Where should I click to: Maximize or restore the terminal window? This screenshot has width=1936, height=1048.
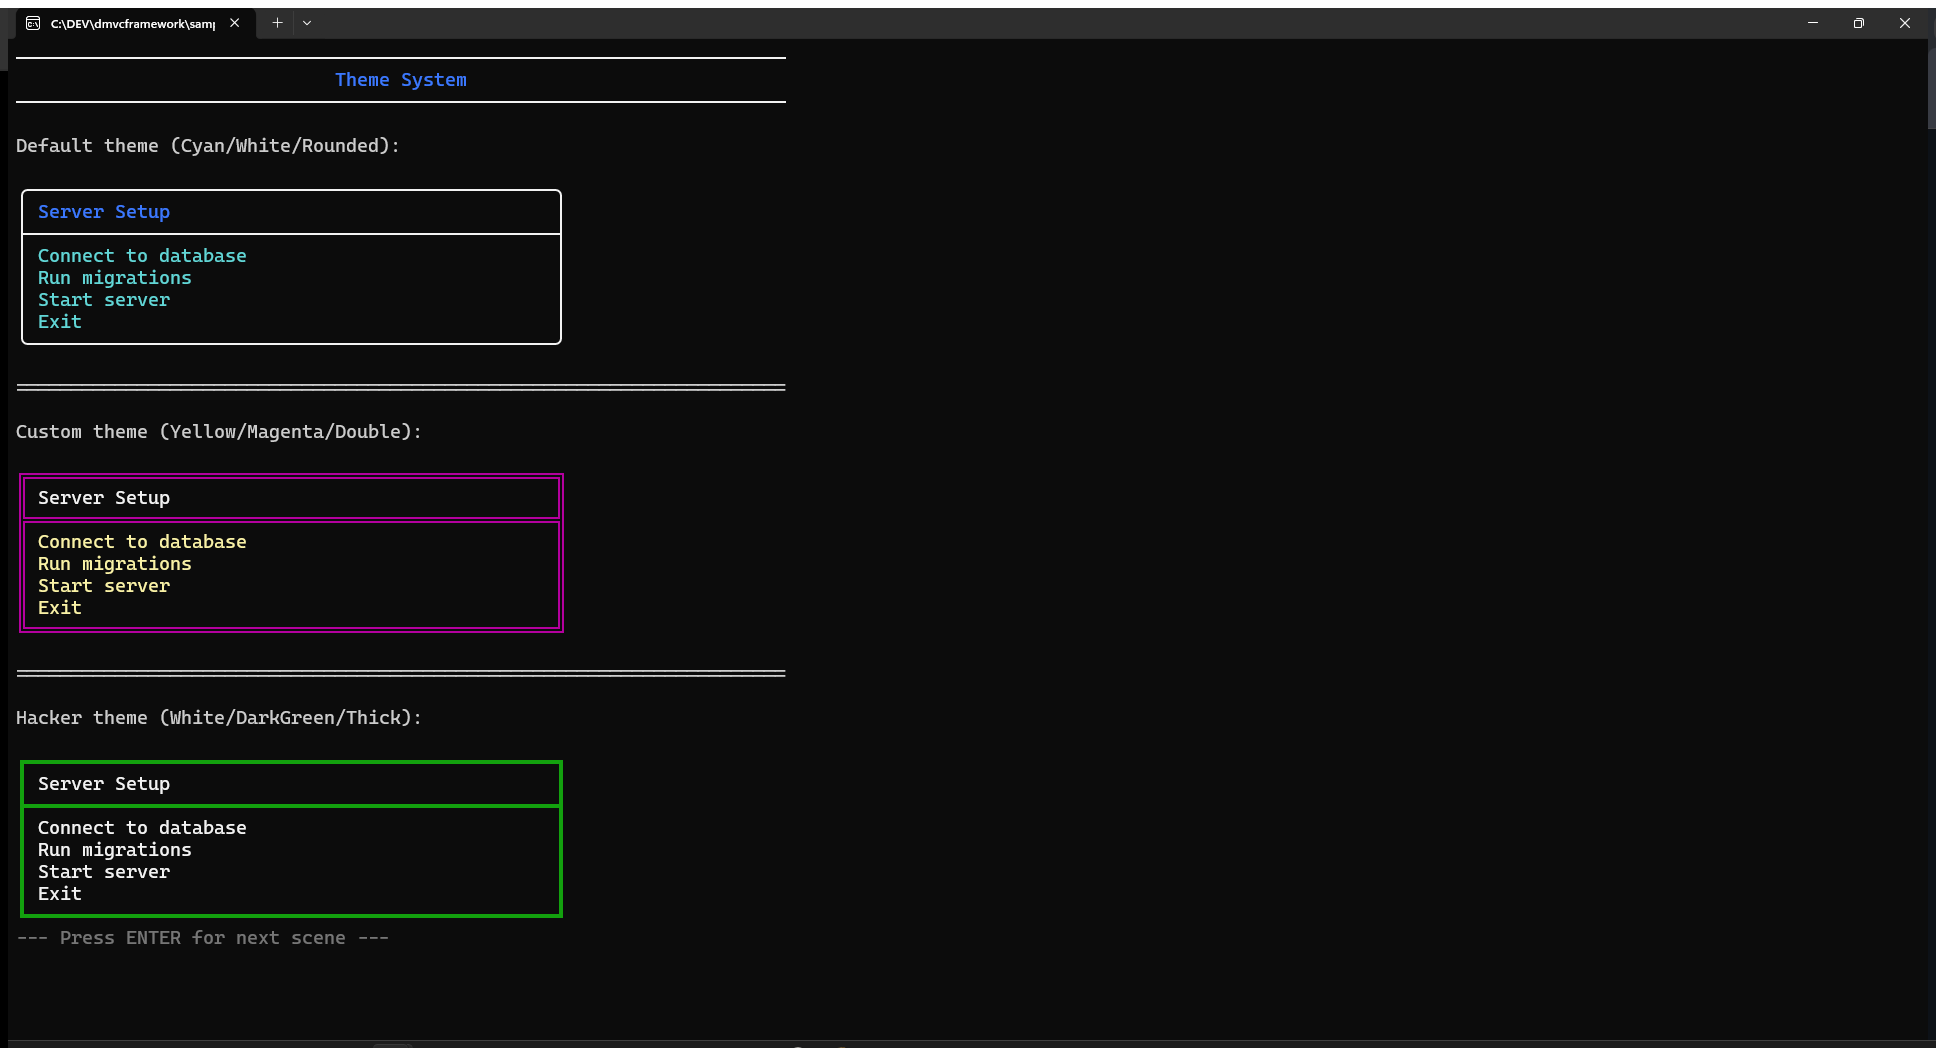coord(1858,23)
